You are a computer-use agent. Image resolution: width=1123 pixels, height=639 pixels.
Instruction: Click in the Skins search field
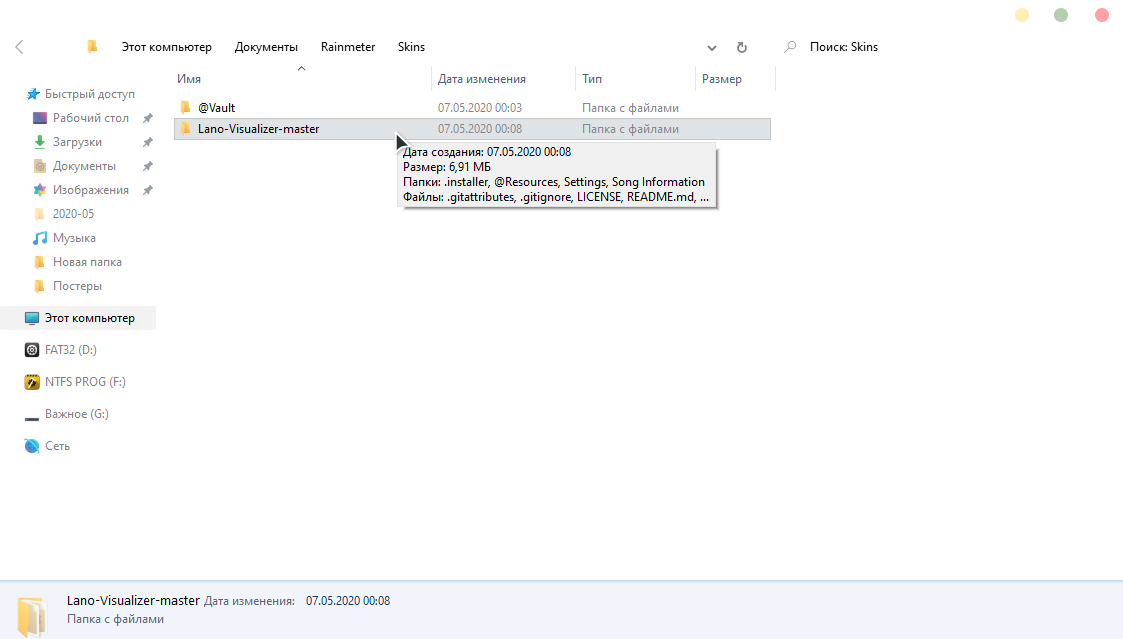pos(900,47)
